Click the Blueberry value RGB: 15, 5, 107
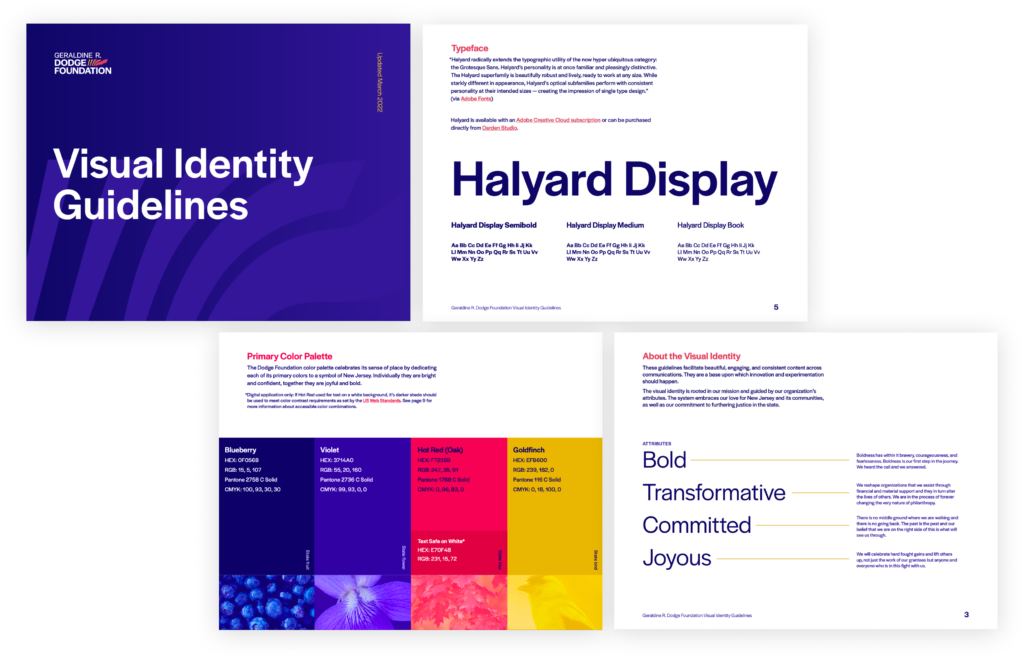This screenshot has width=1024, height=659. coord(243,470)
